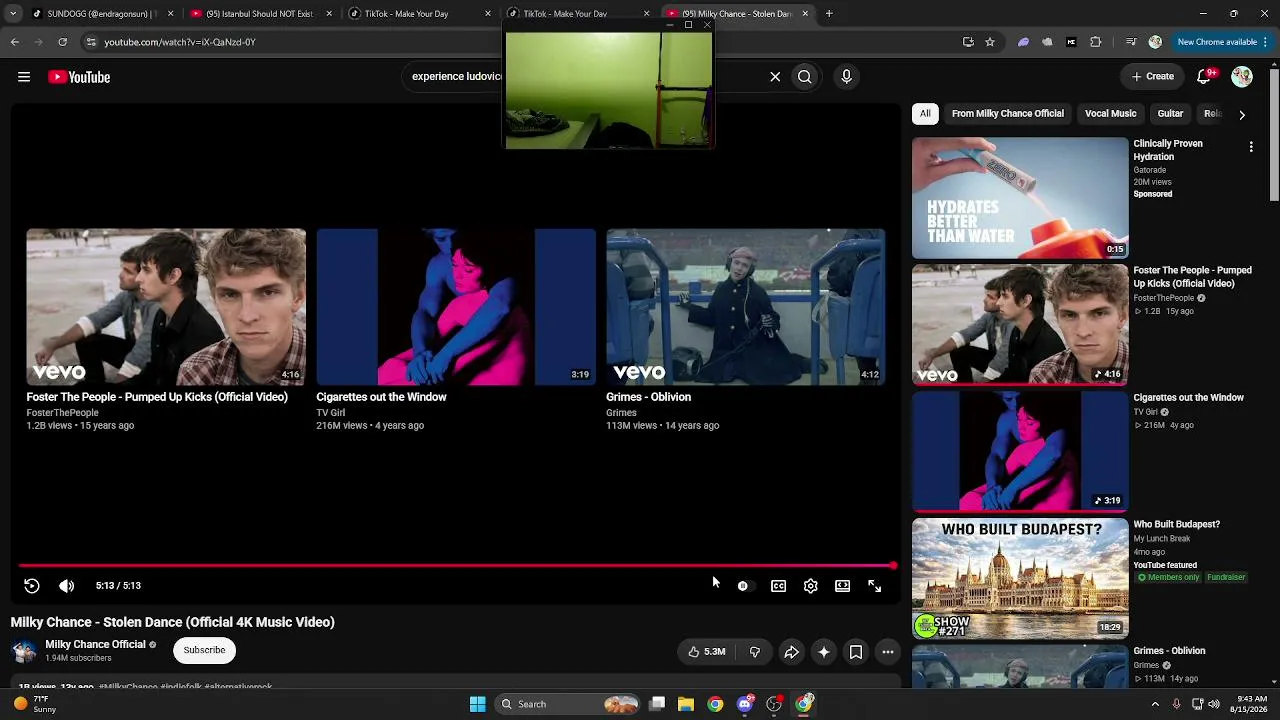Click the Fundraiser badge

coord(1226,577)
